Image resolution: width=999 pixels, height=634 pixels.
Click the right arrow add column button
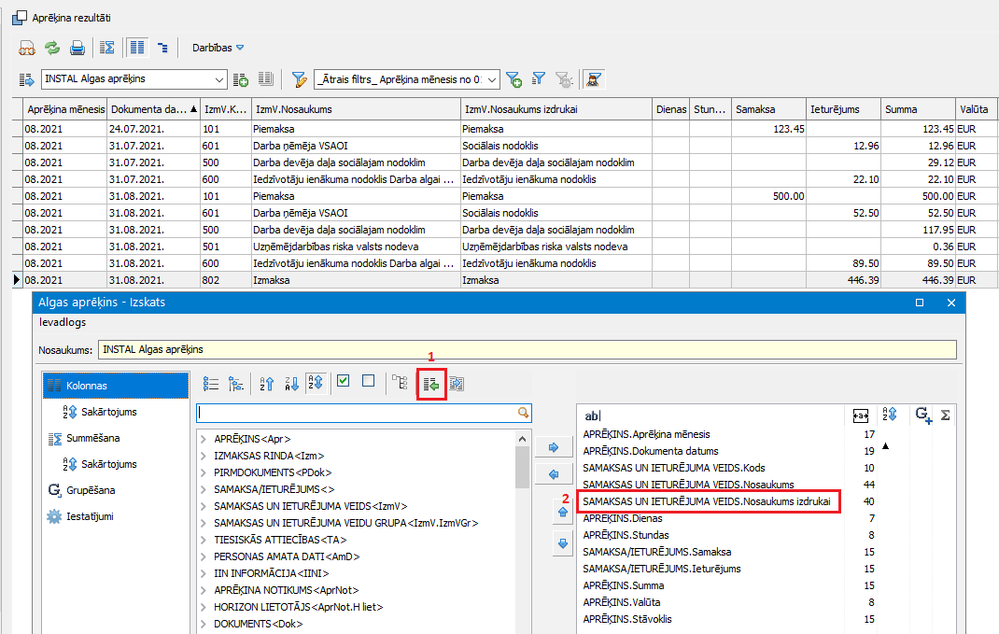coord(554,447)
